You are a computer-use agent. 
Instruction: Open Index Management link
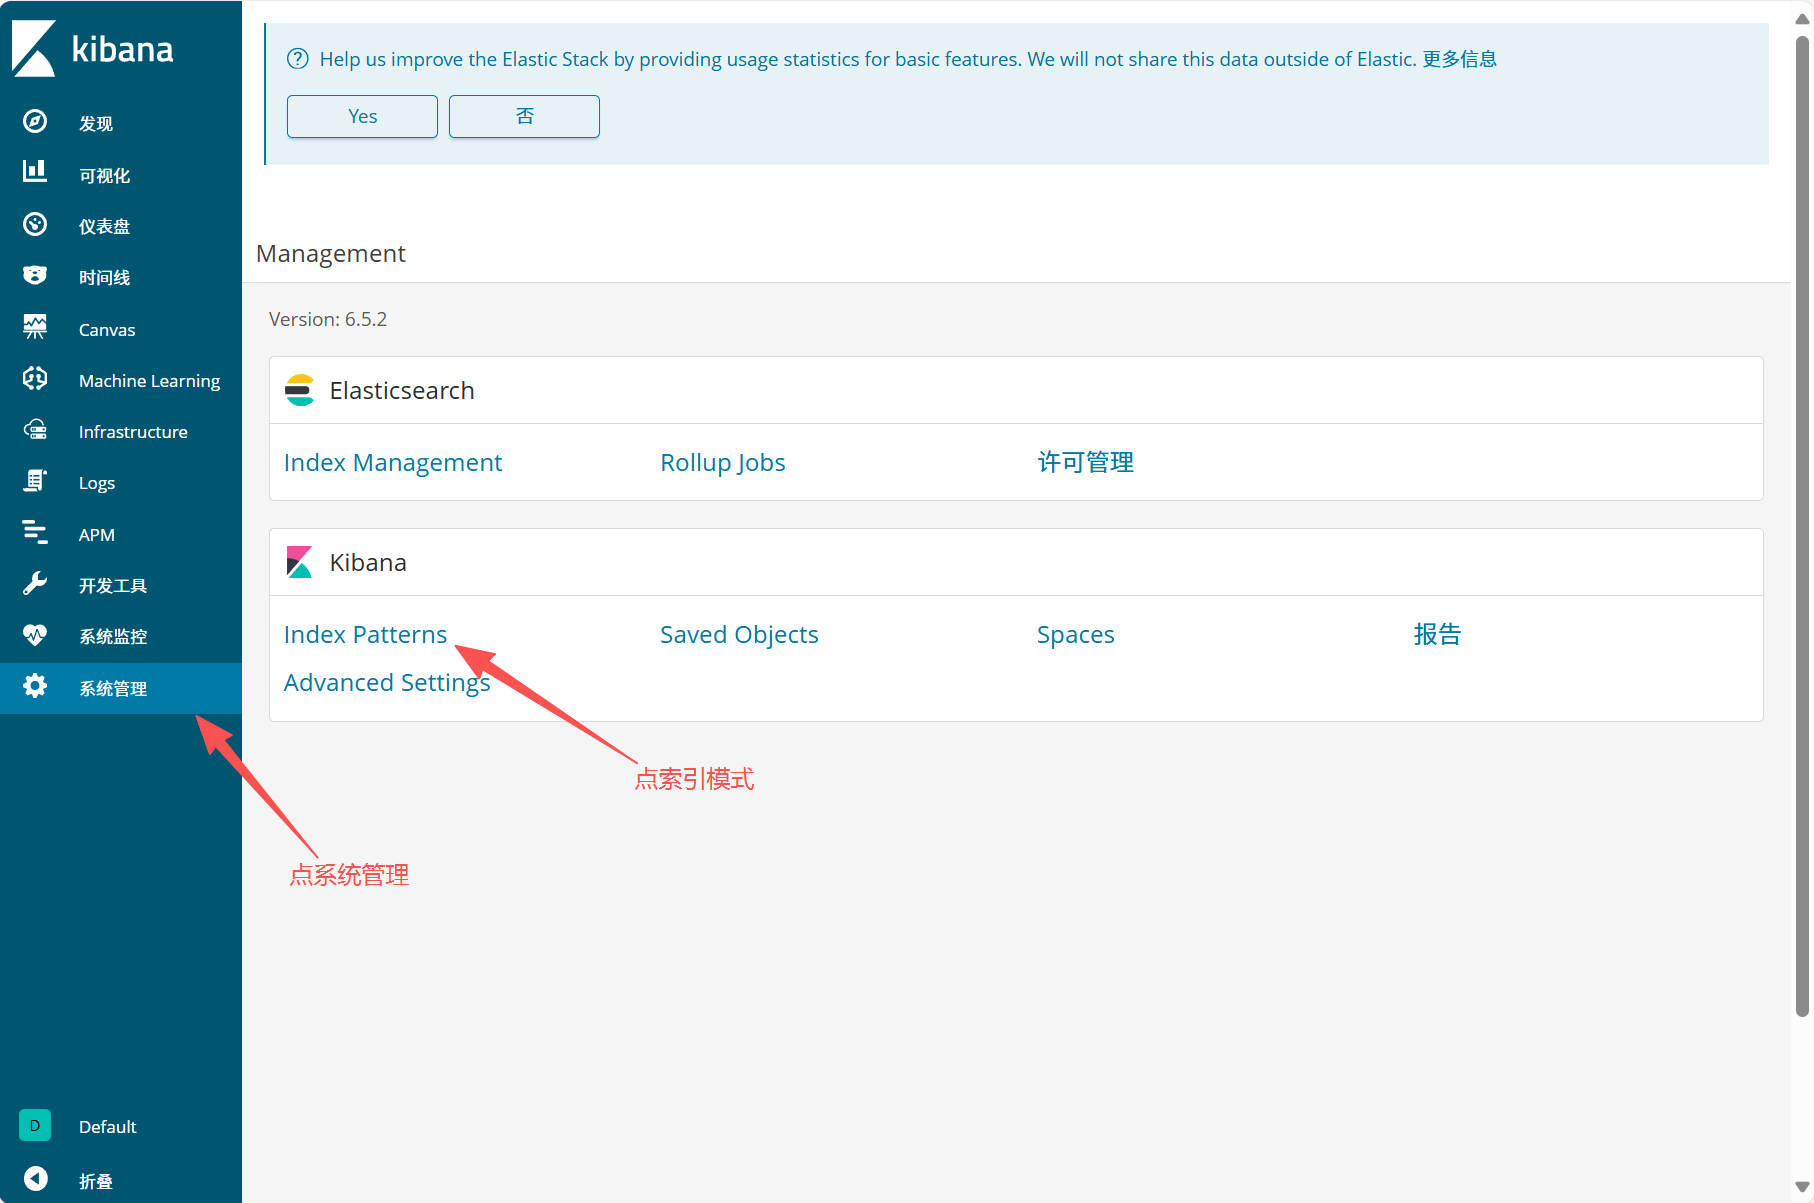point(393,462)
